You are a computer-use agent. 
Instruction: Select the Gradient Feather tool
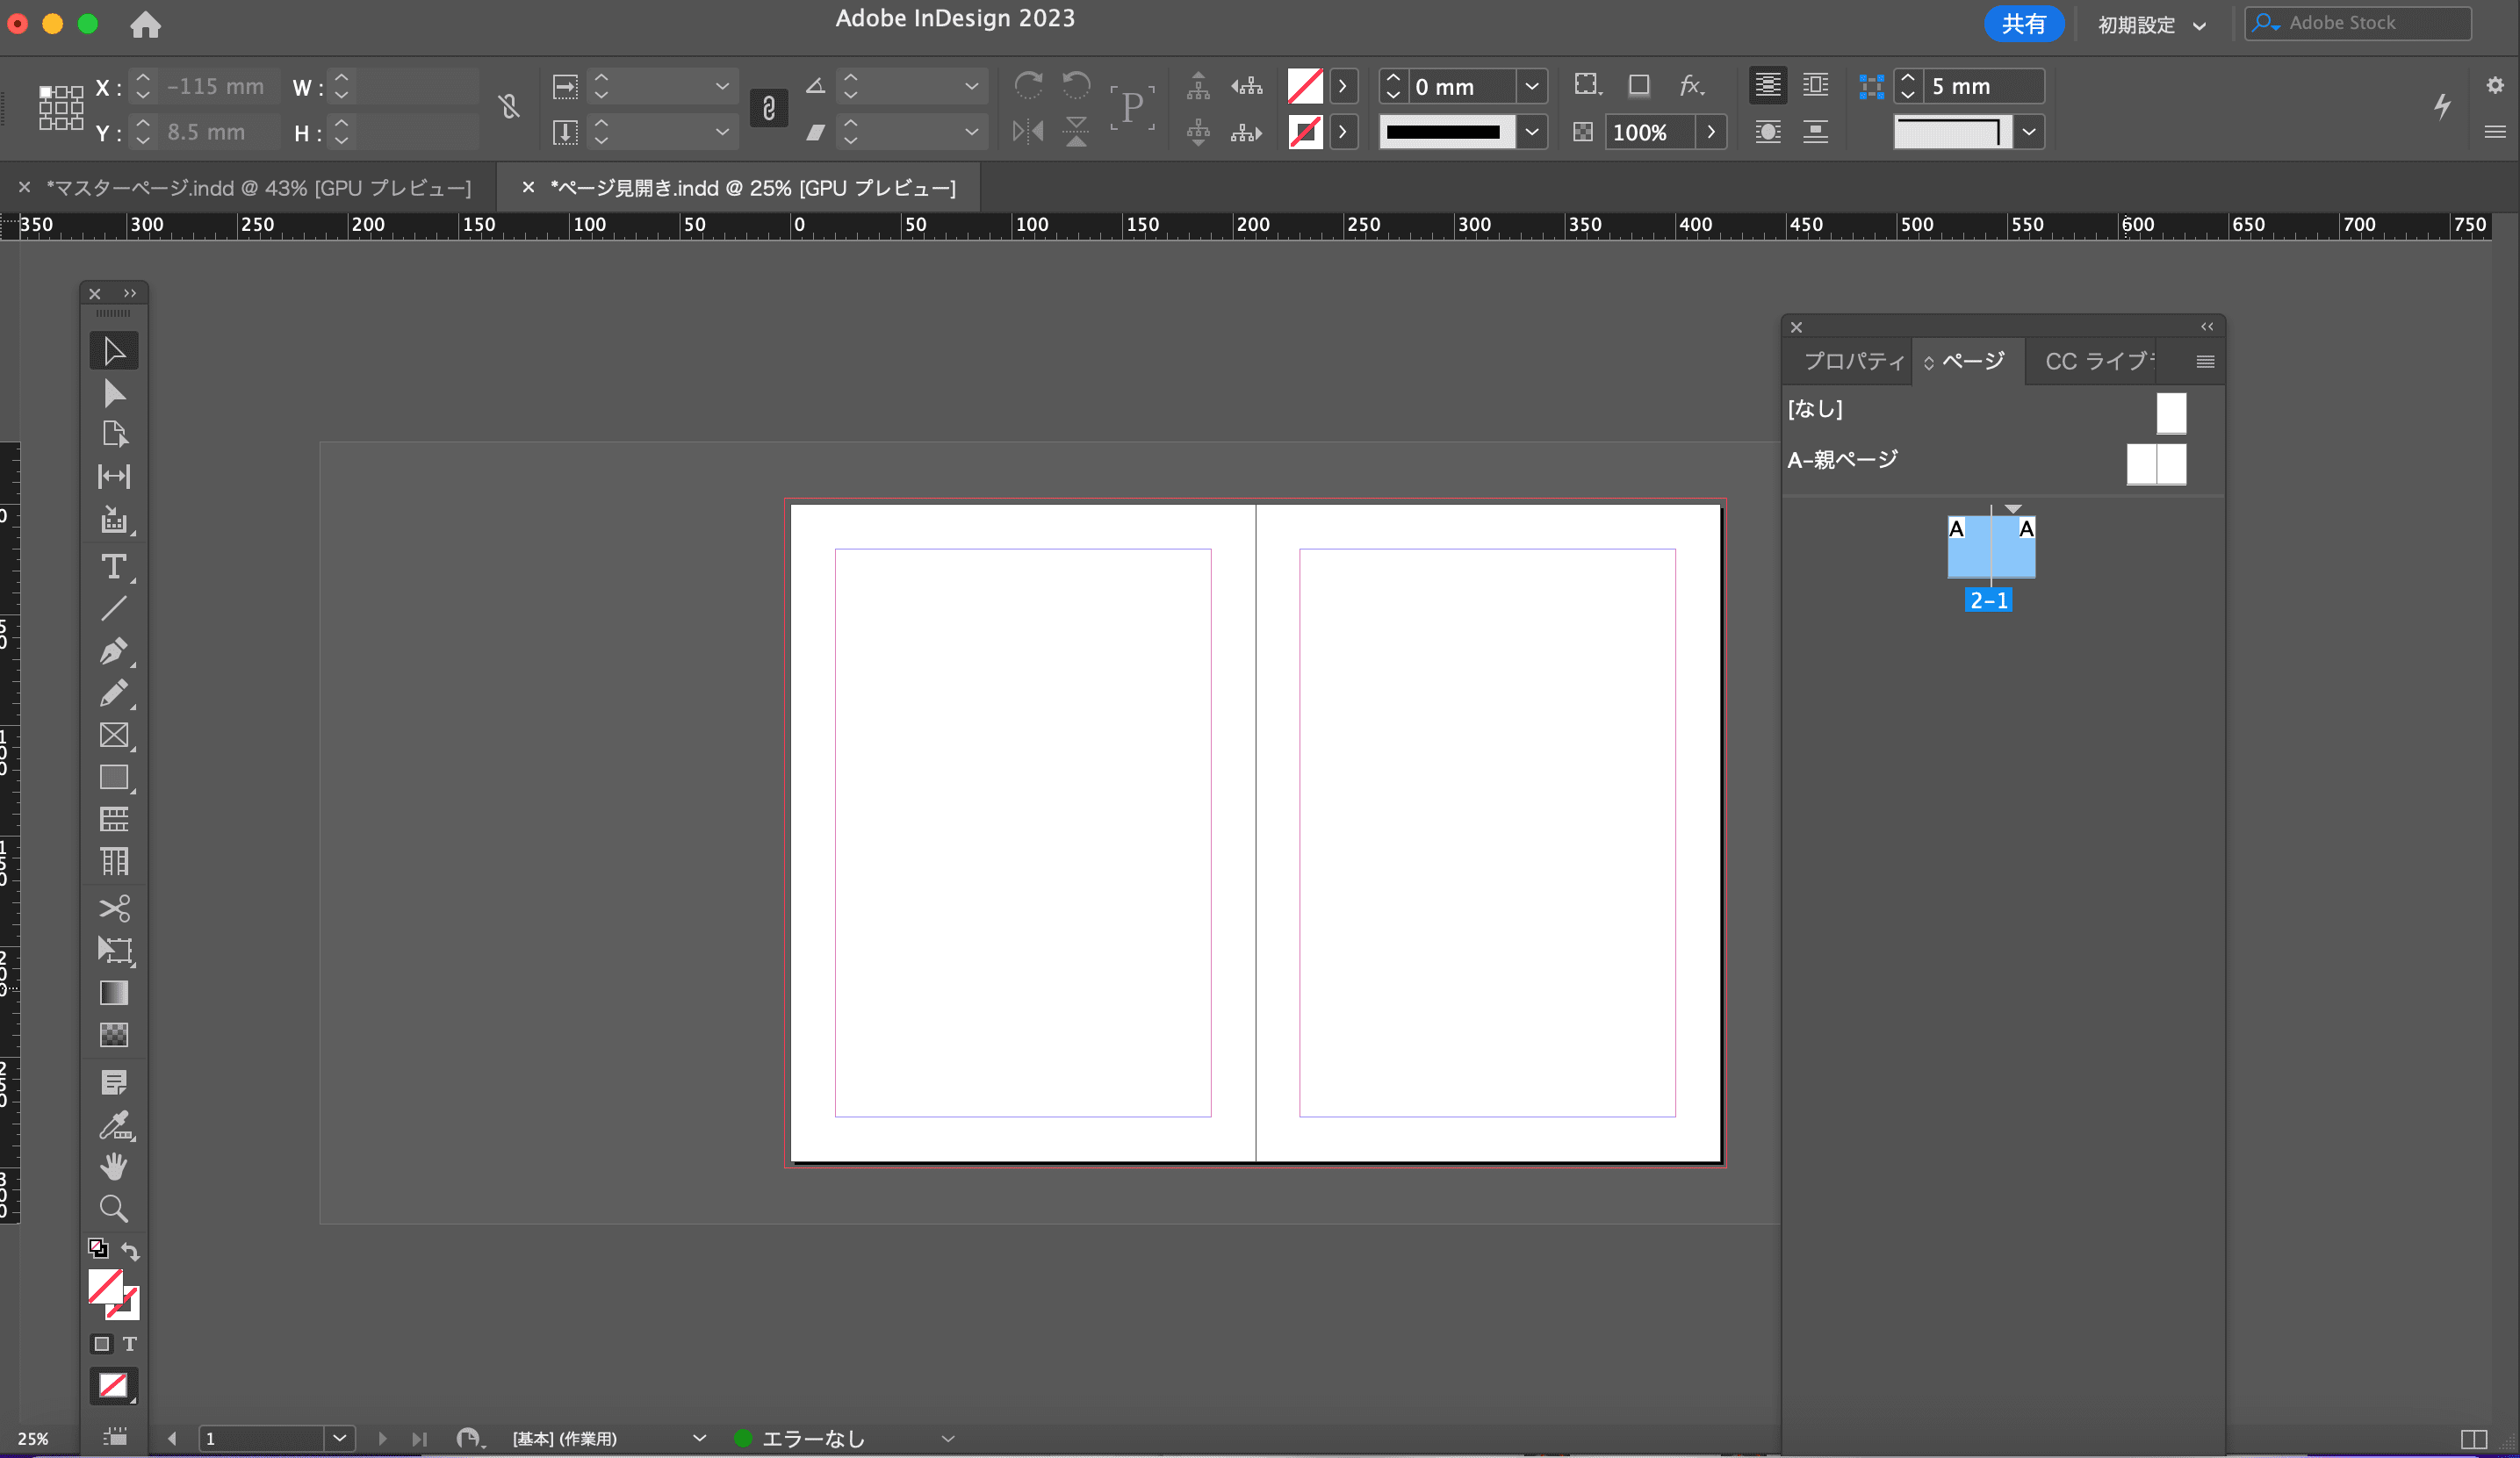(114, 1034)
